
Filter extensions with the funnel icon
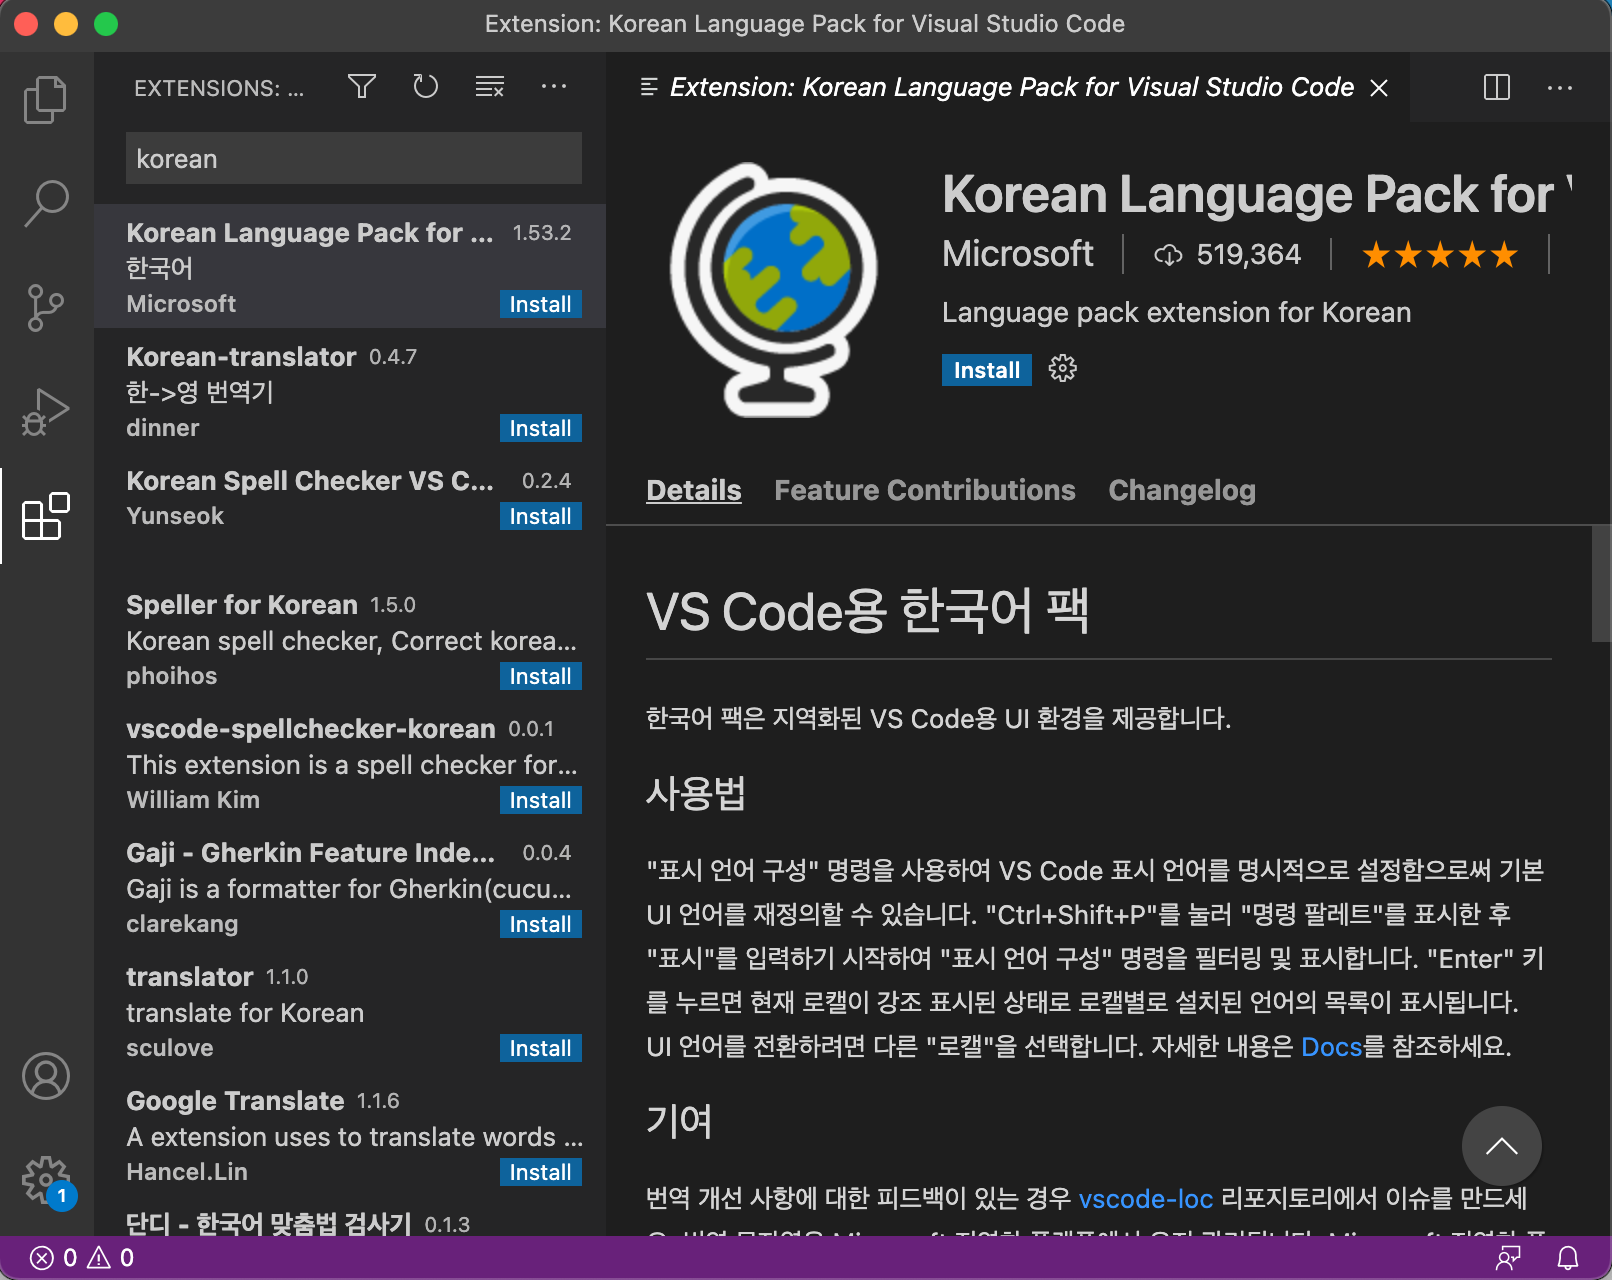(x=362, y=87)
